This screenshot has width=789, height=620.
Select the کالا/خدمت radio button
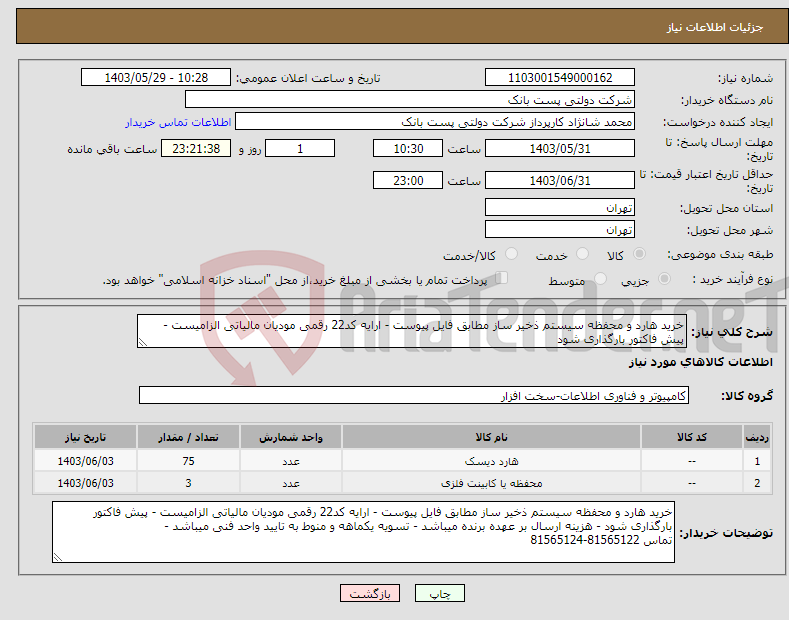[511, 254]
